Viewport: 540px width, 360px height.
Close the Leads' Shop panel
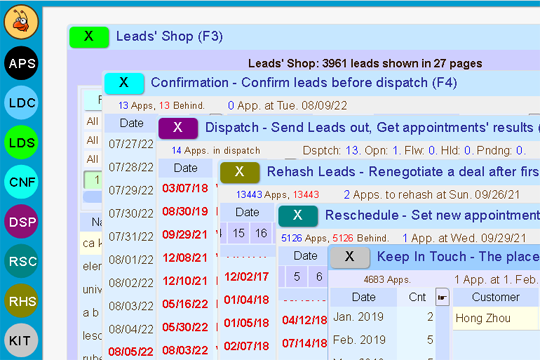[x=89, y=37]
